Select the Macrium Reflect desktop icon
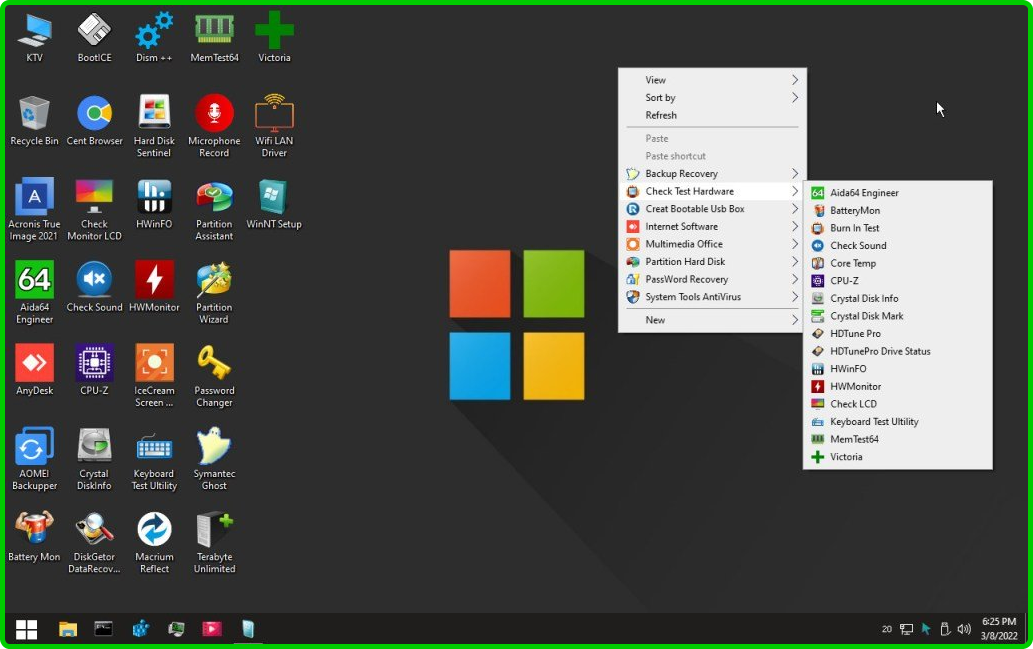The image size is (1033, 649). click(154, 542)
